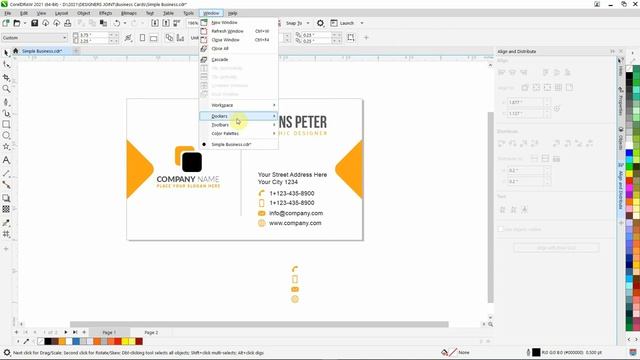Select Simple Business.cdr in Window menu
Image resolution: width=640 pixels, height=360 pixels.
coord(238,144)
